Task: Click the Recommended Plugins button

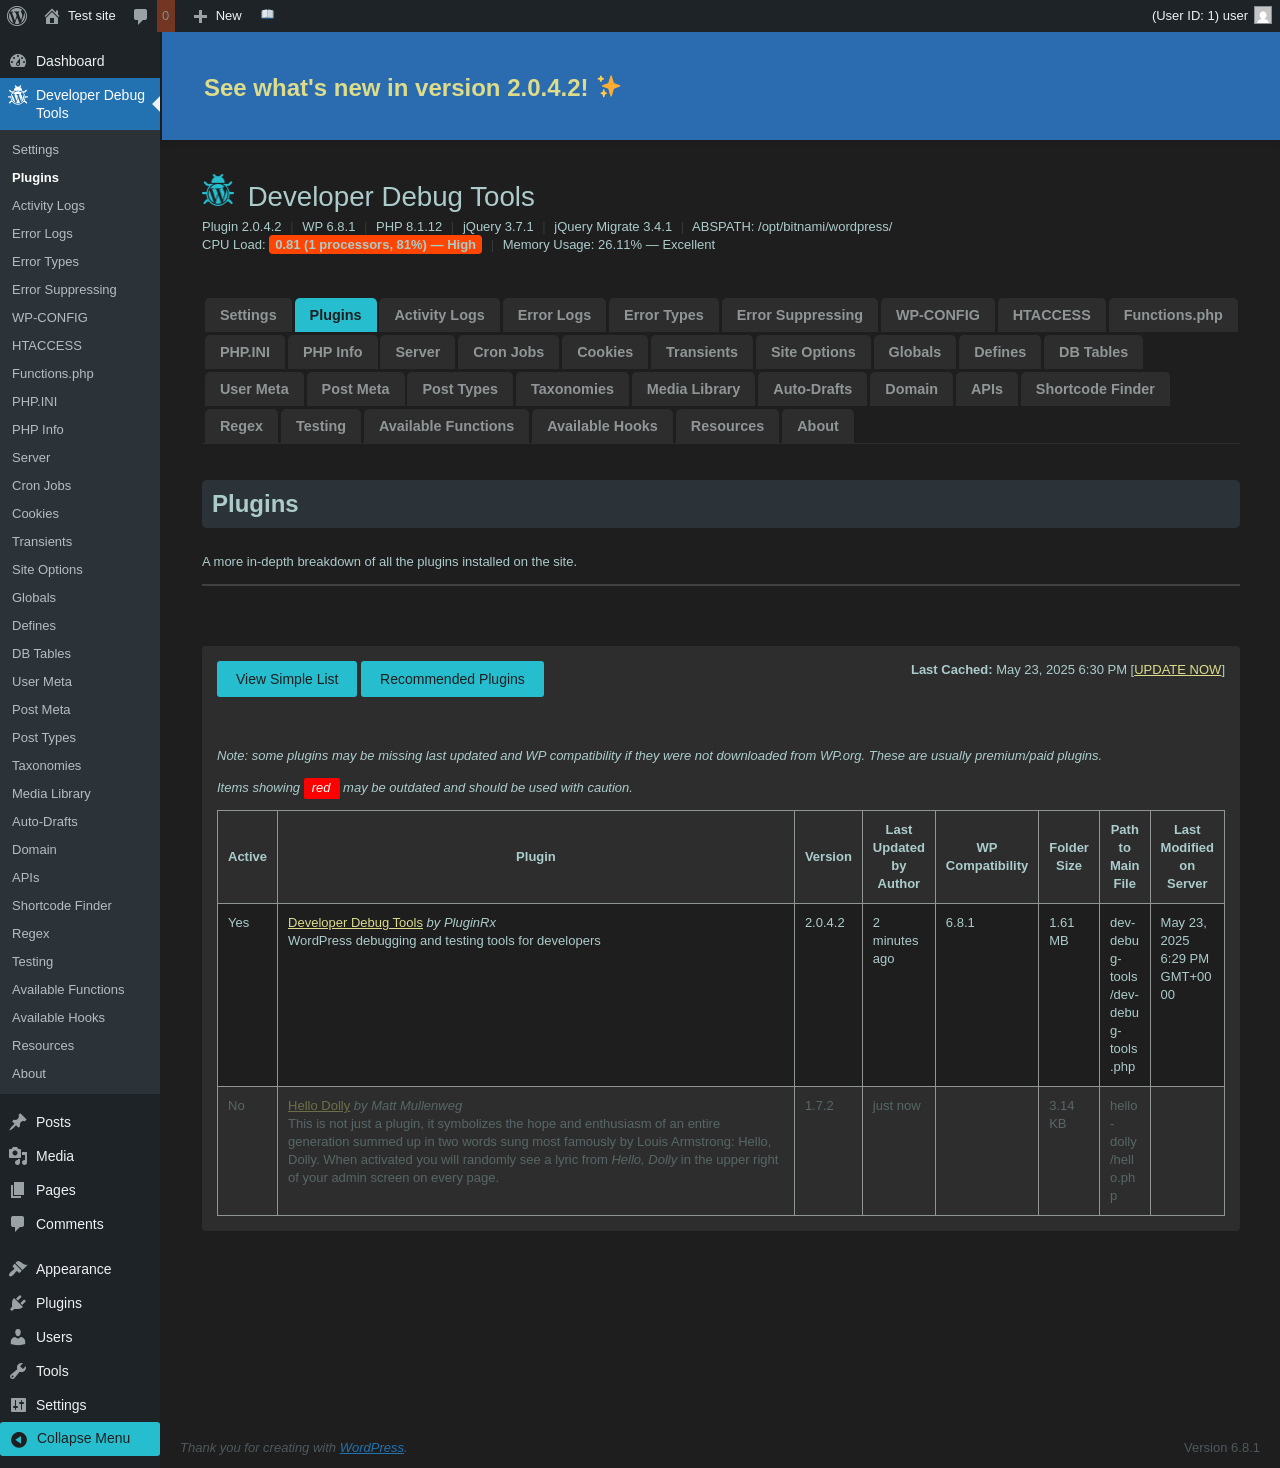Action: click(452, 679)
